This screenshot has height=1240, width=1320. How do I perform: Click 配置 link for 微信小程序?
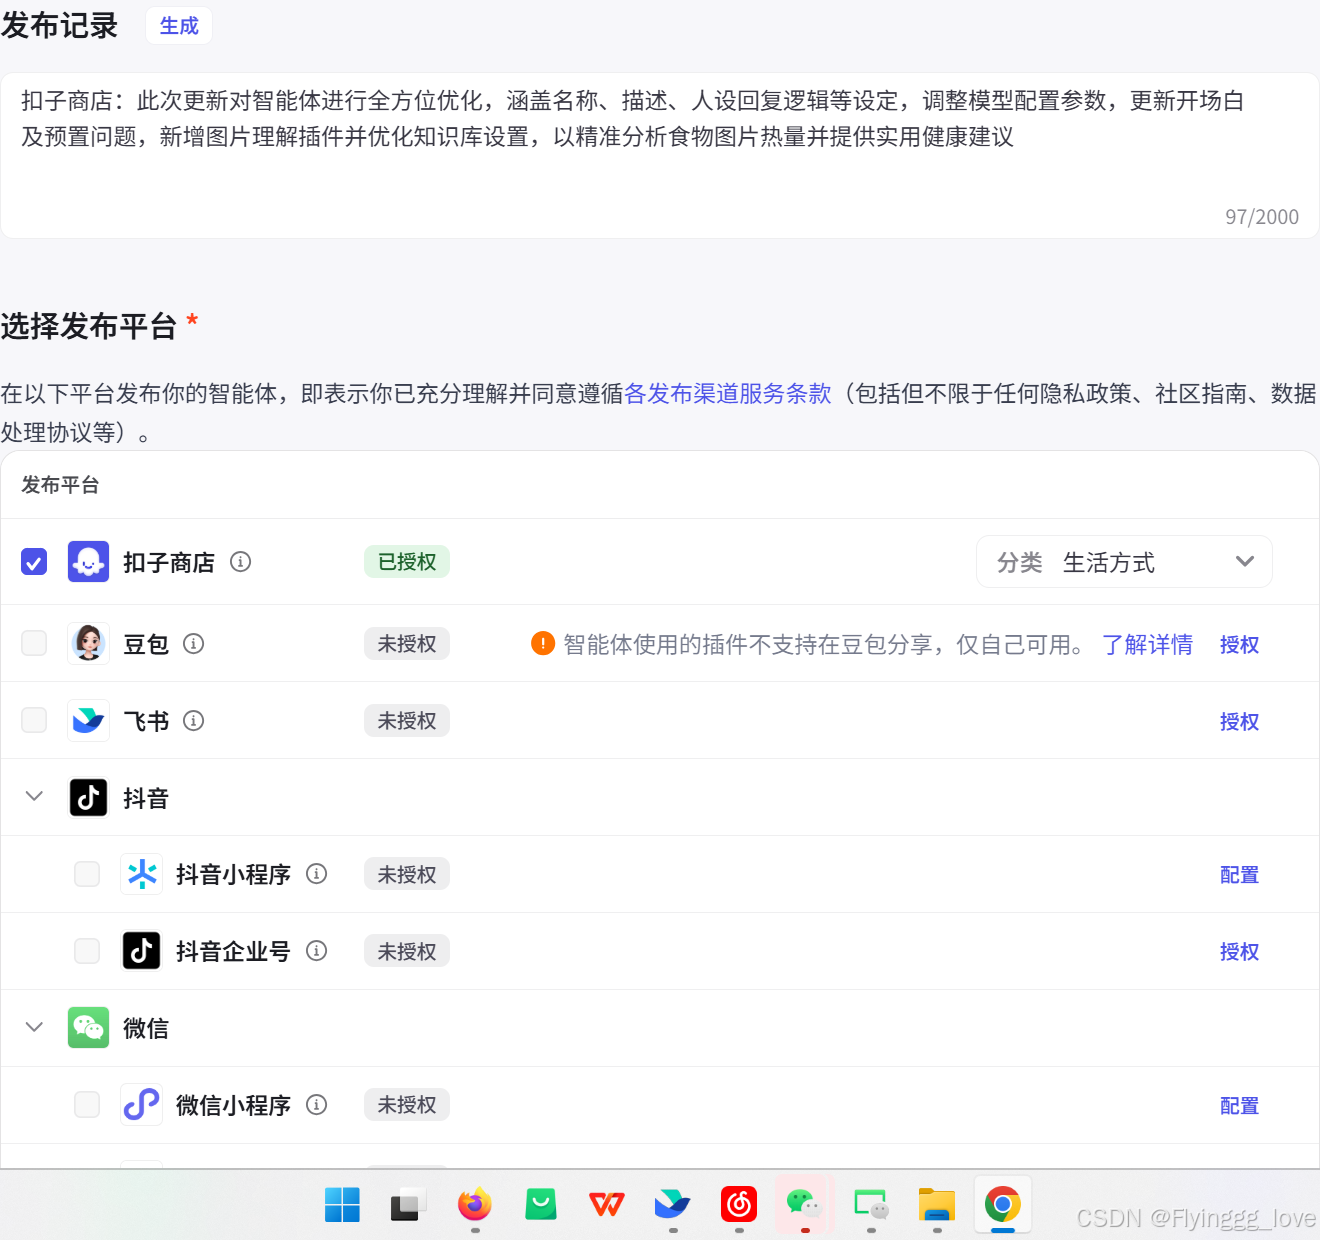(x=1239, y=1106)
